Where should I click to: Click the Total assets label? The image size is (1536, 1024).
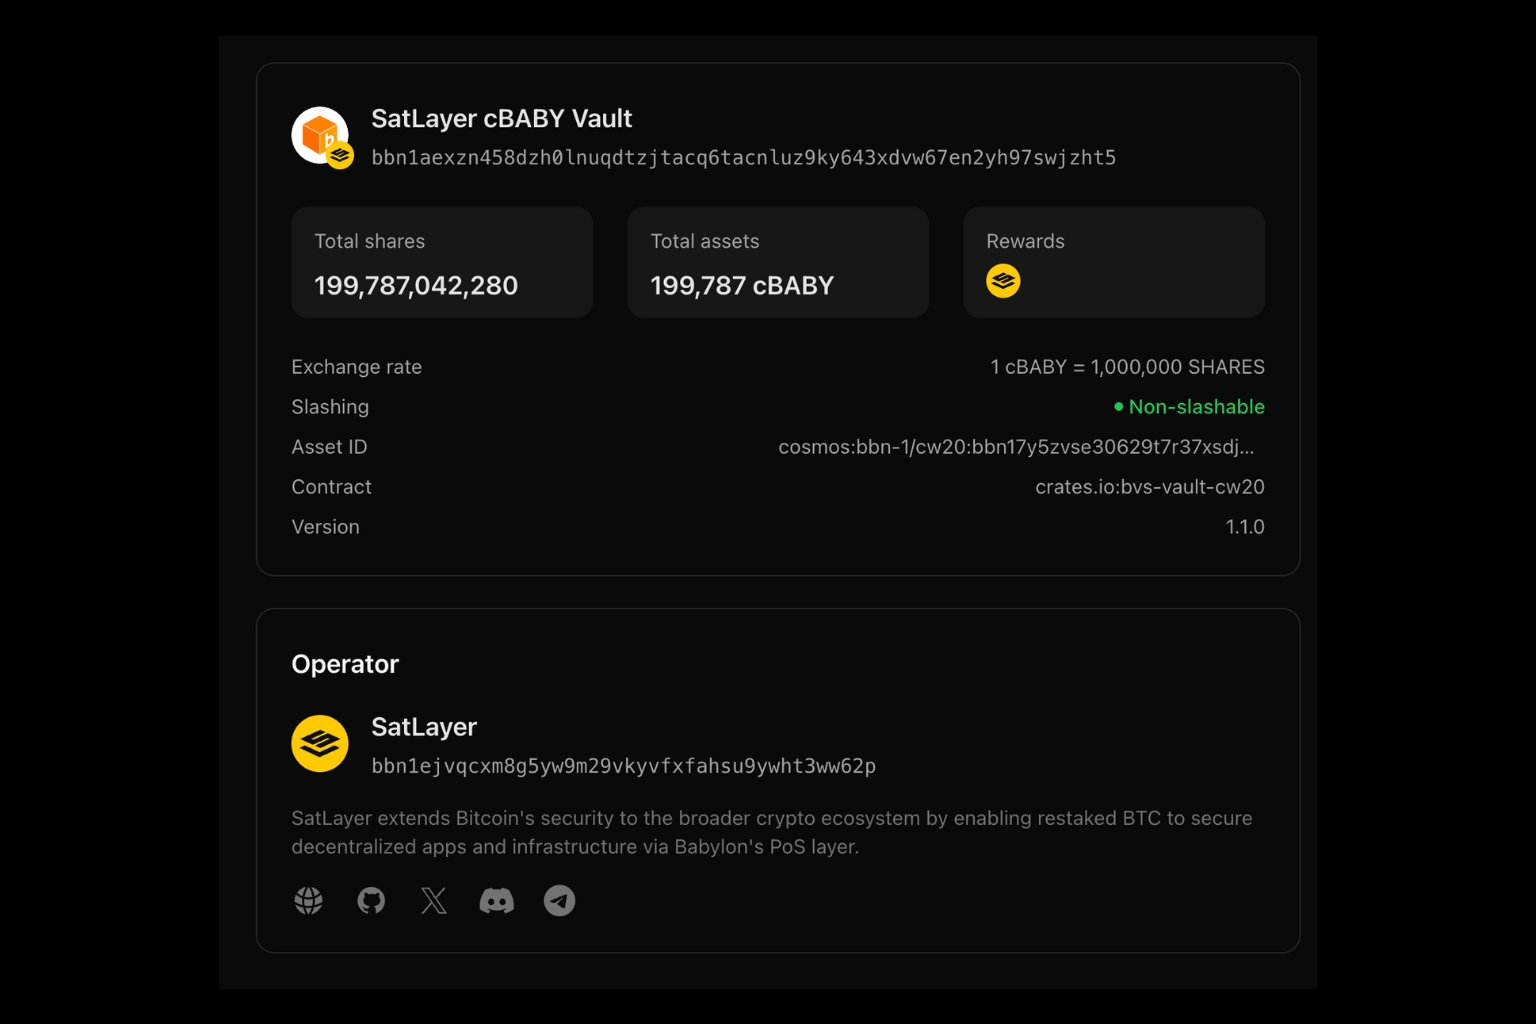click(x=704, y=241)
